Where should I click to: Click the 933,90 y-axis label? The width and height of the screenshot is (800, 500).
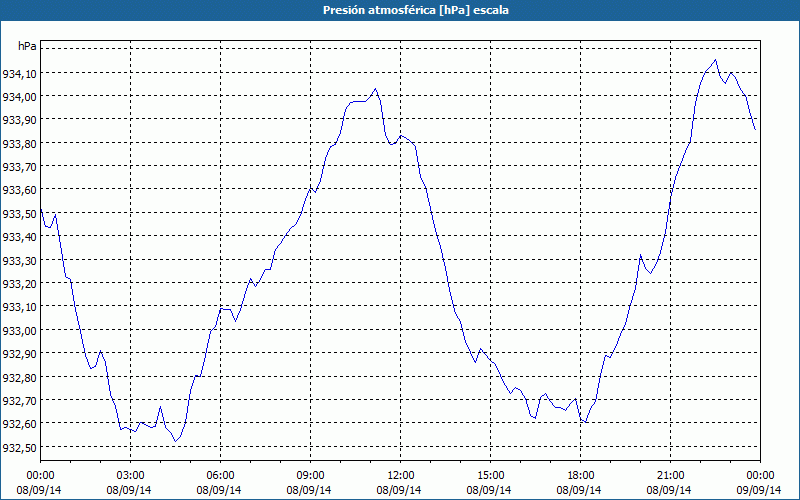pyautogui.click(x=19, y=121)
